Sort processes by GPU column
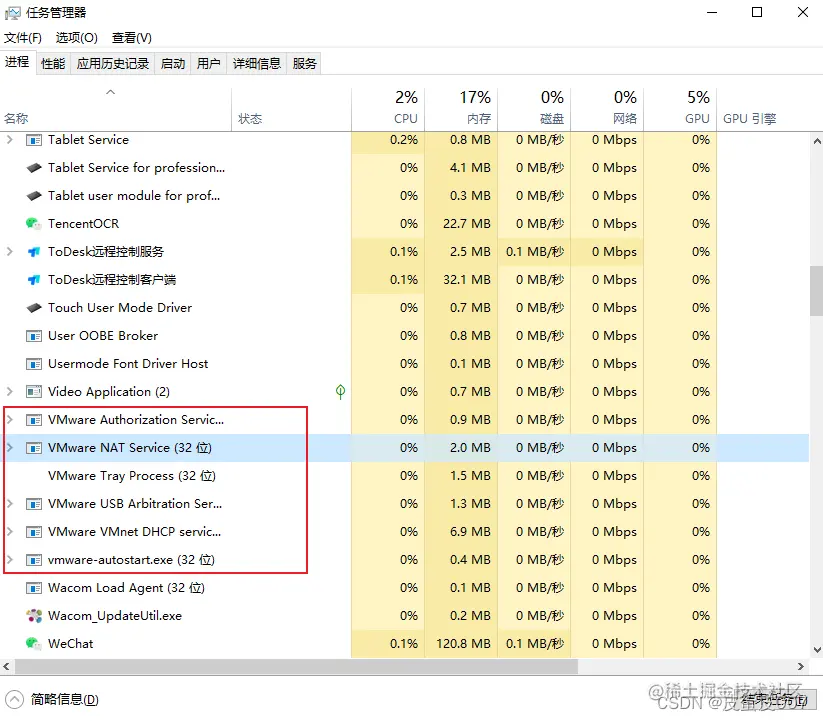This screenshot has height=721, width=823. [x=680, y=110]
